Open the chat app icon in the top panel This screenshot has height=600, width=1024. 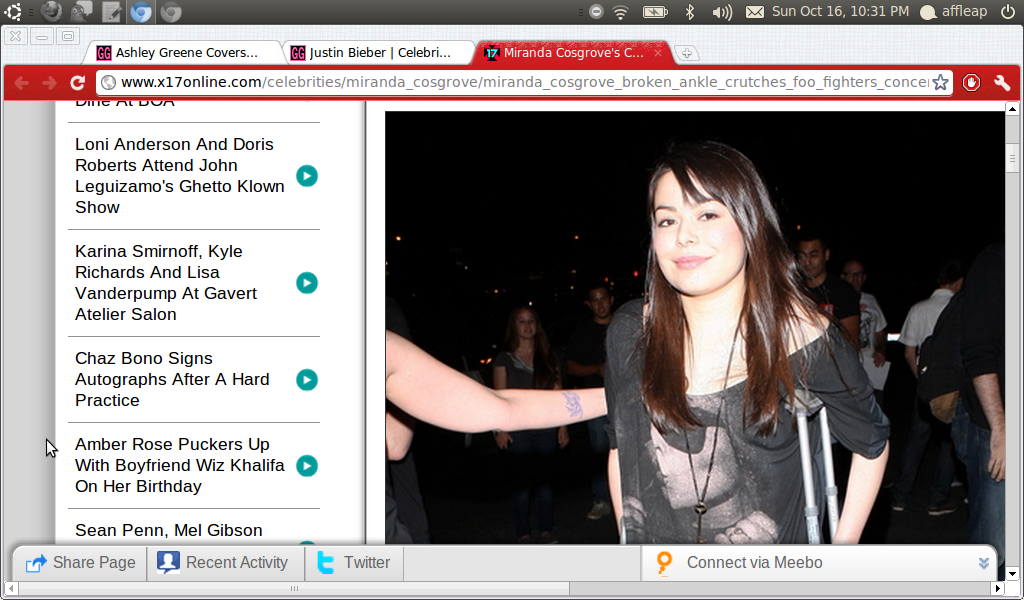(82, 12)
